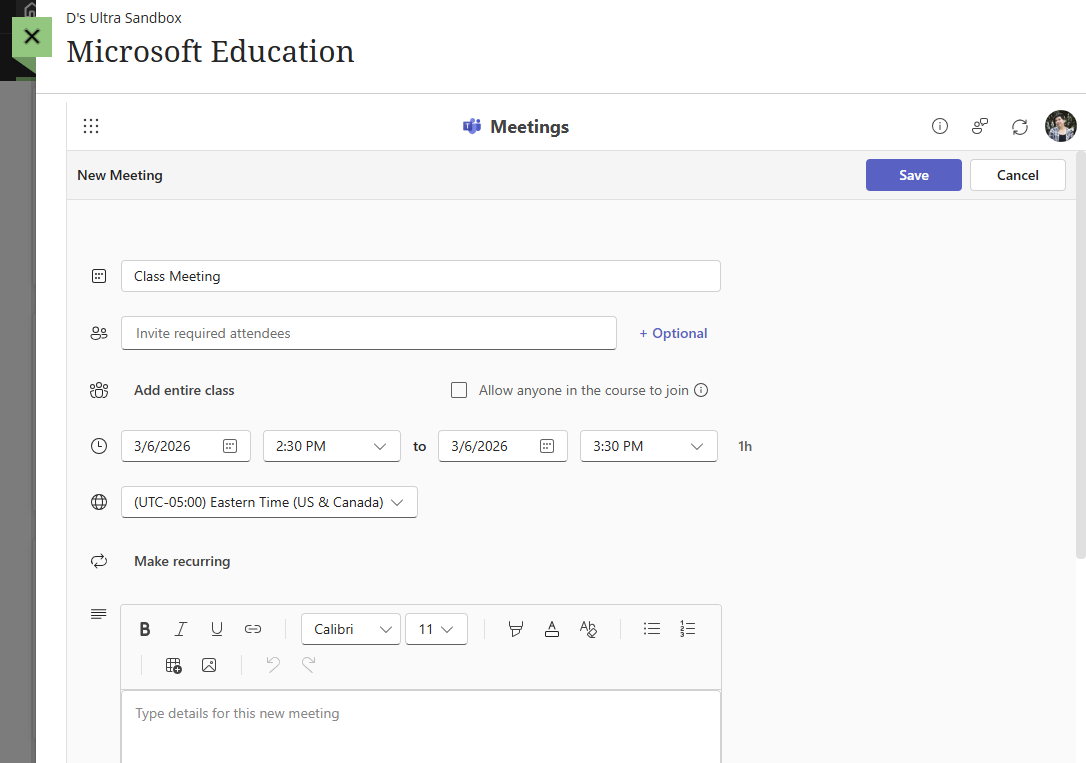
Task: Click the globe time zone icon
Action: [x=99, y=502]
